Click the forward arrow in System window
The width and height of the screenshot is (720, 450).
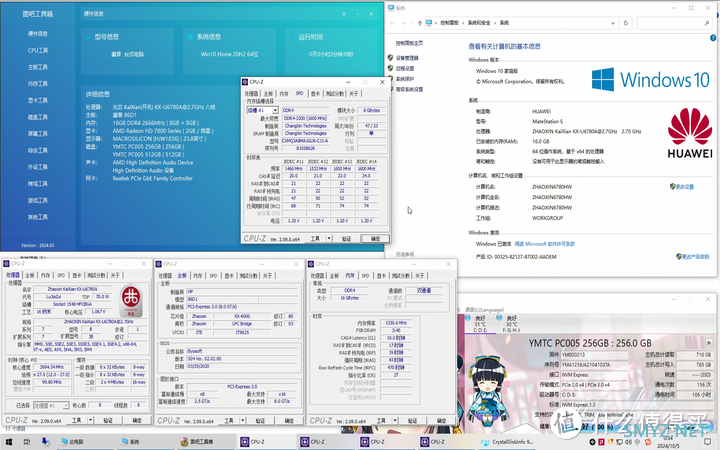tap(403, 23)
